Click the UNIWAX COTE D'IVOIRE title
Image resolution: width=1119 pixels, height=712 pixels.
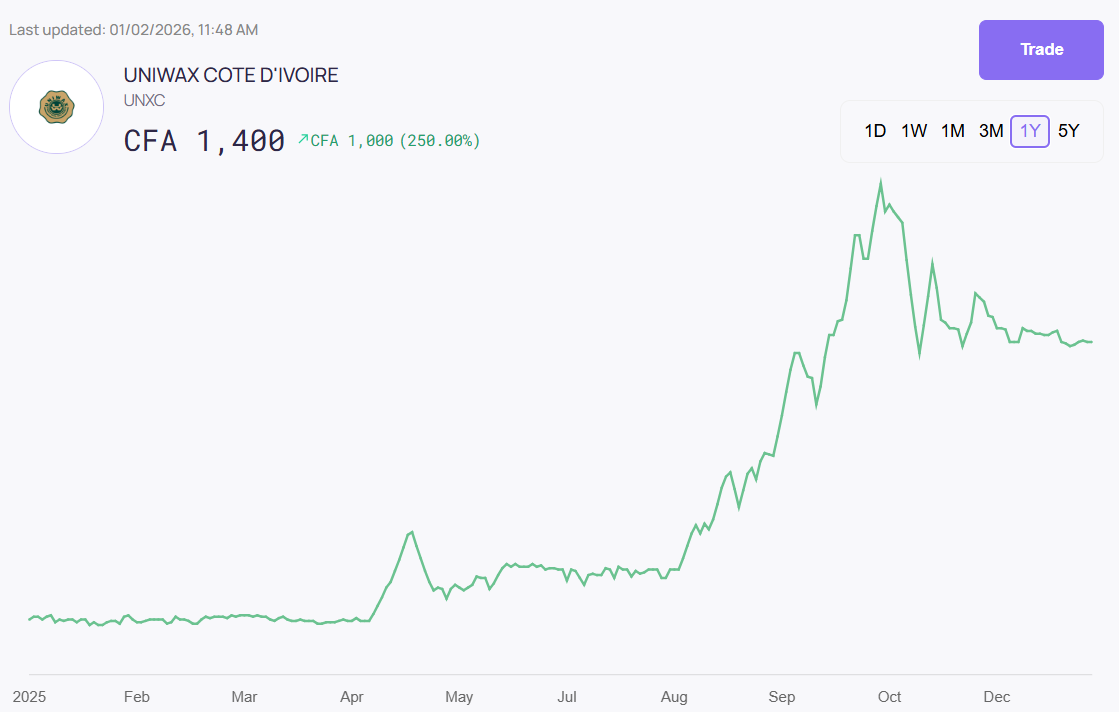[231, 75]
